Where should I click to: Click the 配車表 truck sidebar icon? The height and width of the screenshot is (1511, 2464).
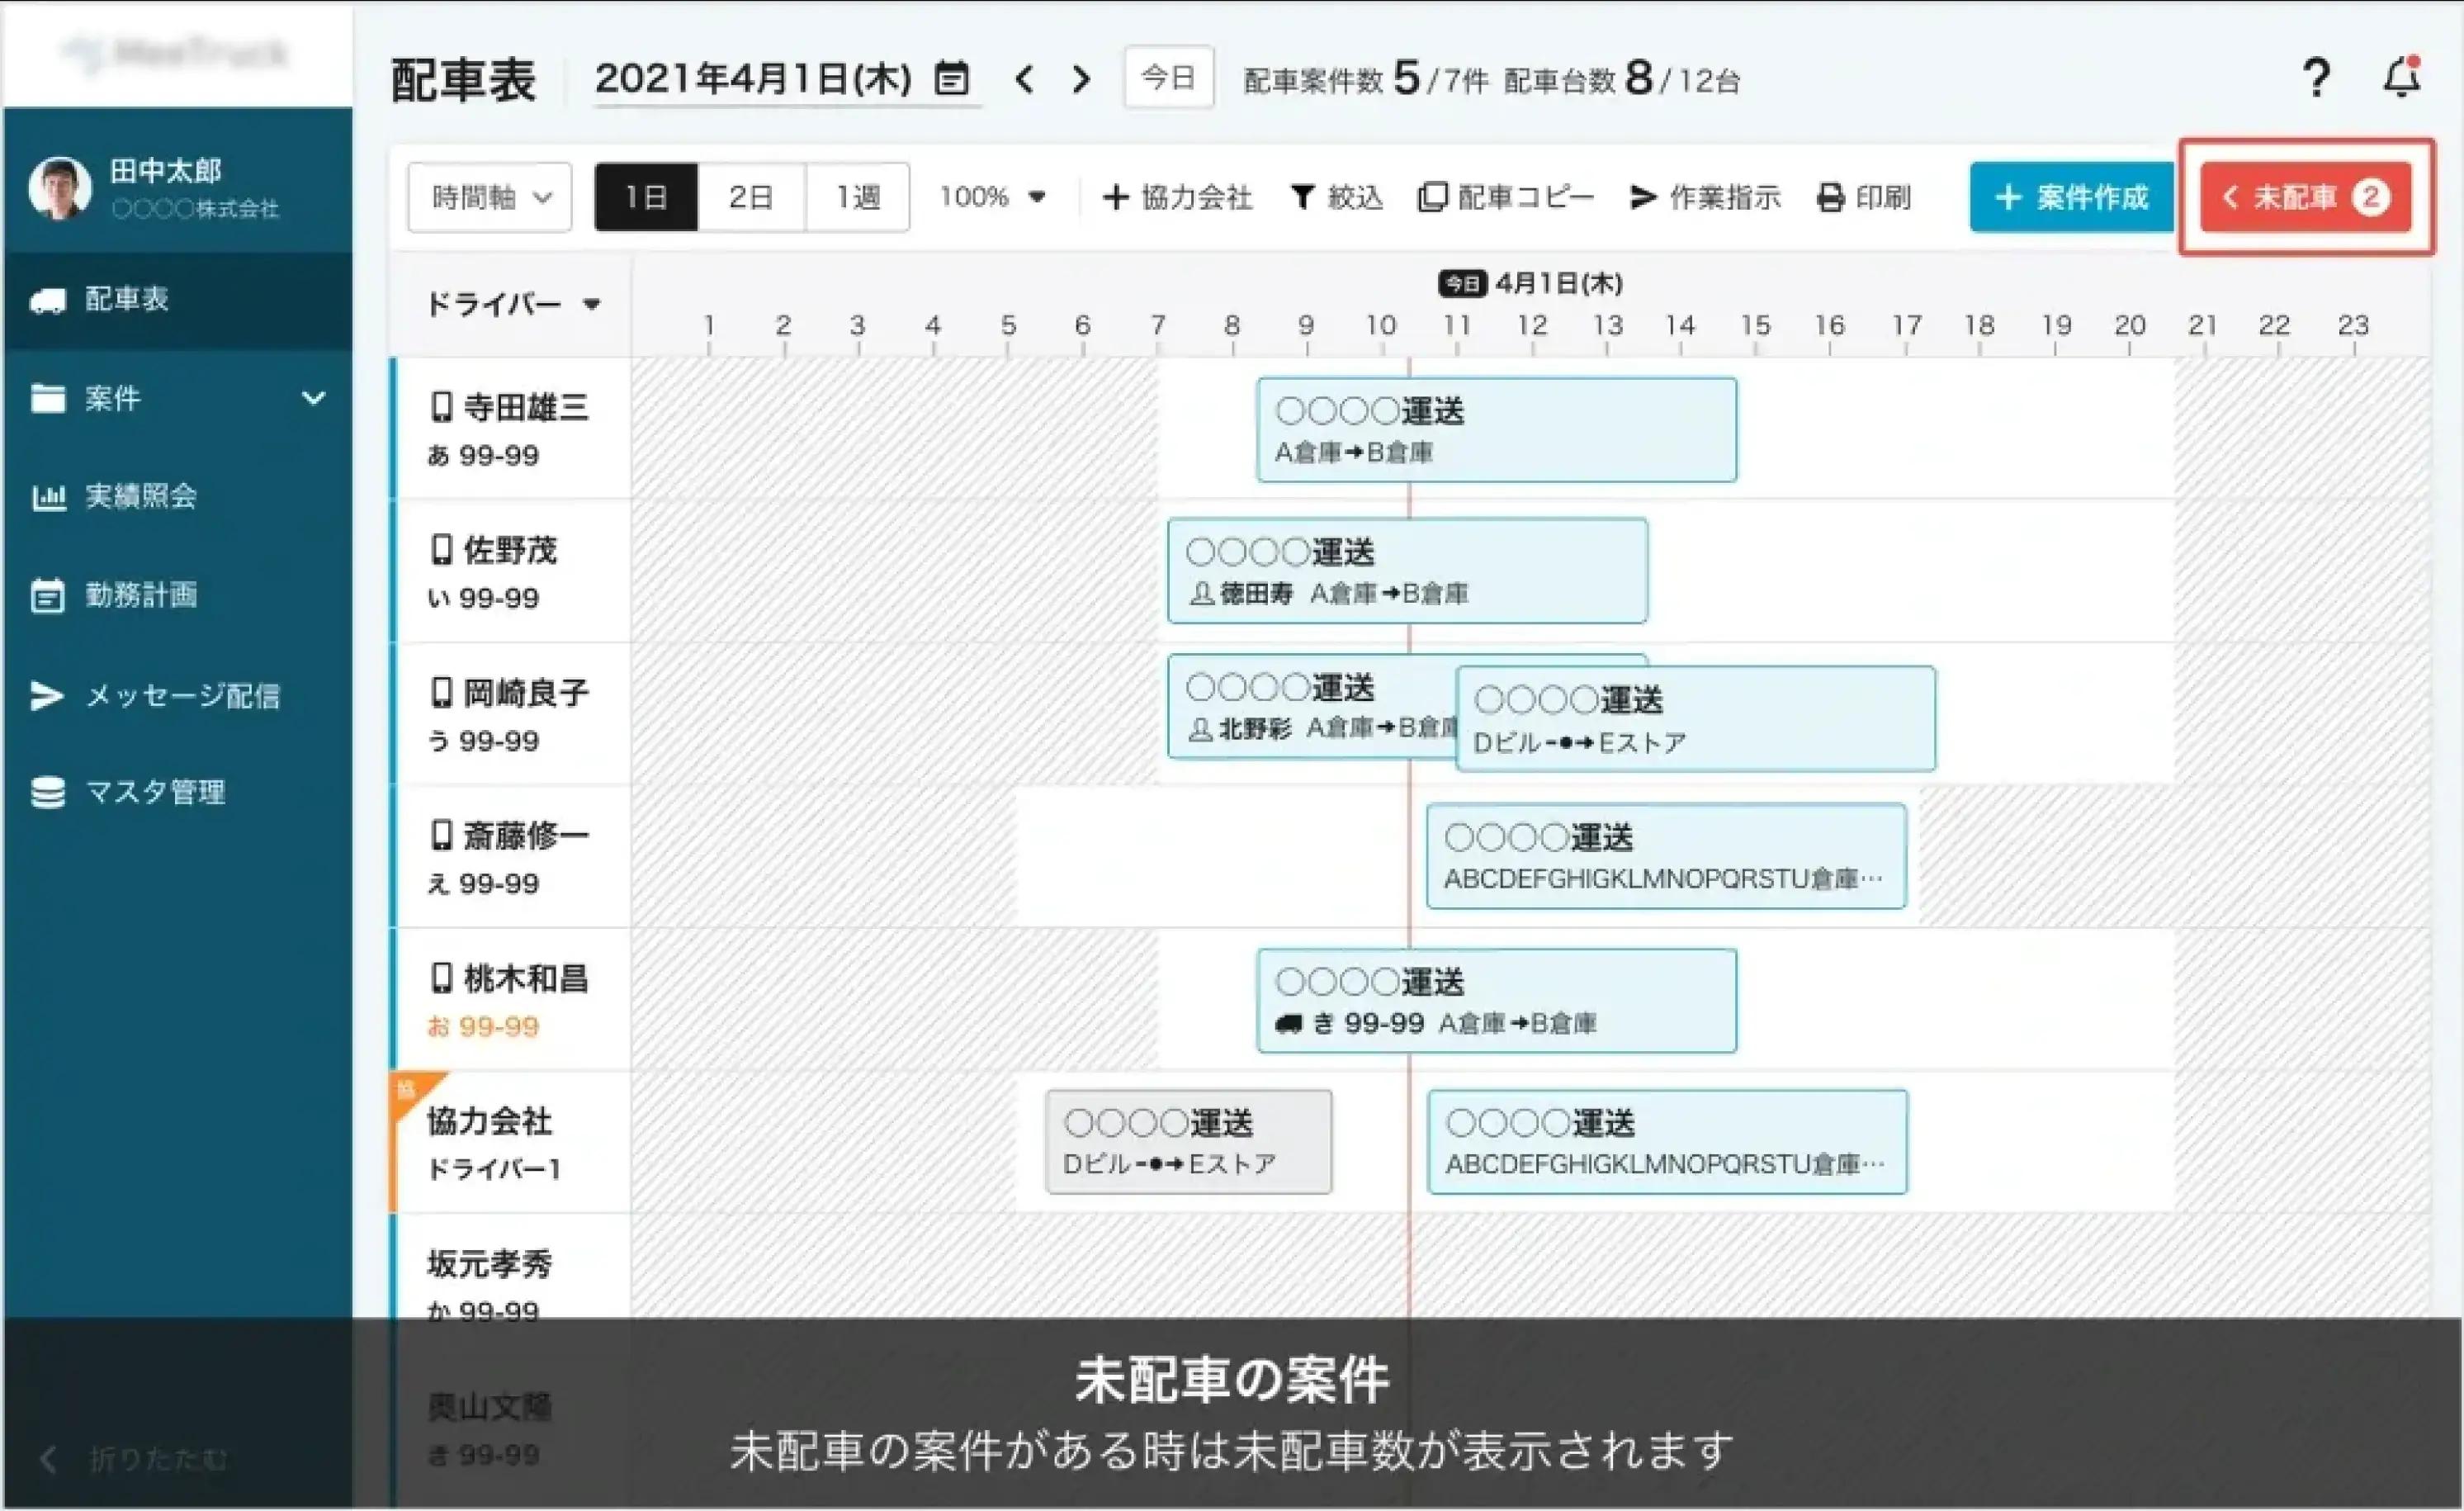(x=47, y=300)
